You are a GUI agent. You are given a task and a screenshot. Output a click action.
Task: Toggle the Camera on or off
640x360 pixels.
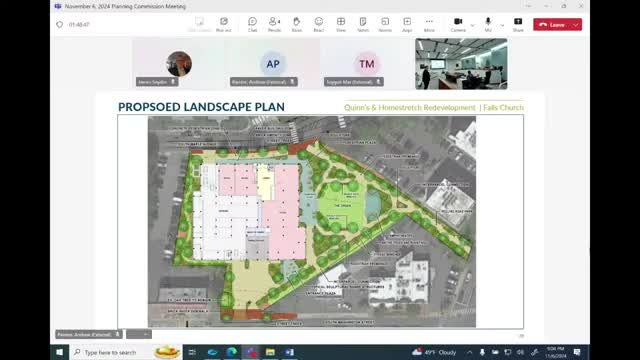458,24
